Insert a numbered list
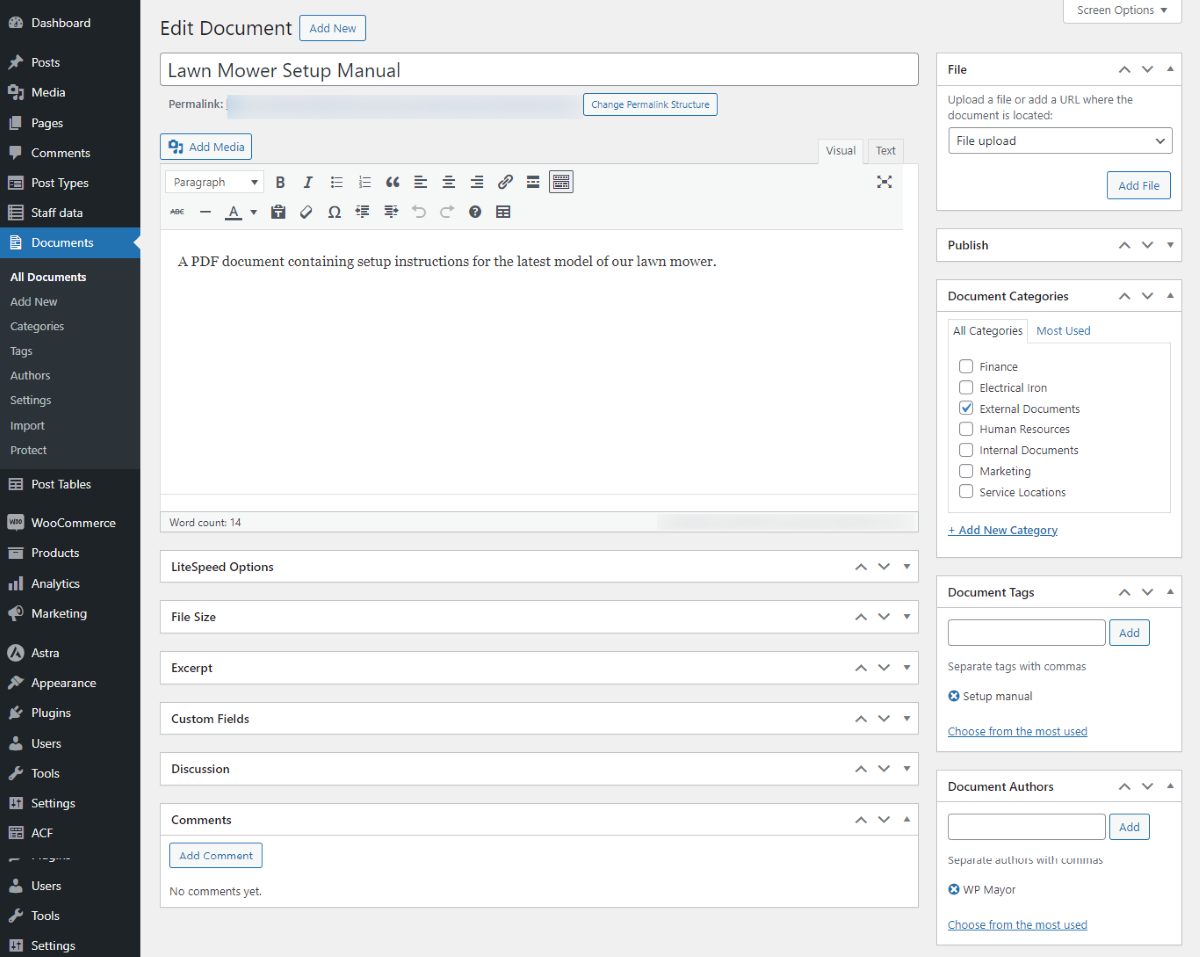Screen dimensions: 1200x957 365,182
